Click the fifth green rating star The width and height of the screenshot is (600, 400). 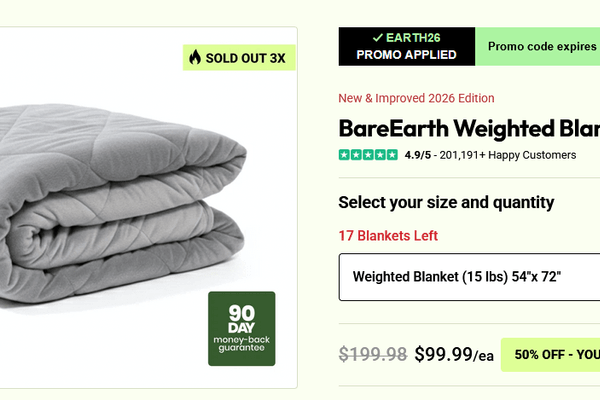(x=392, y=155)
